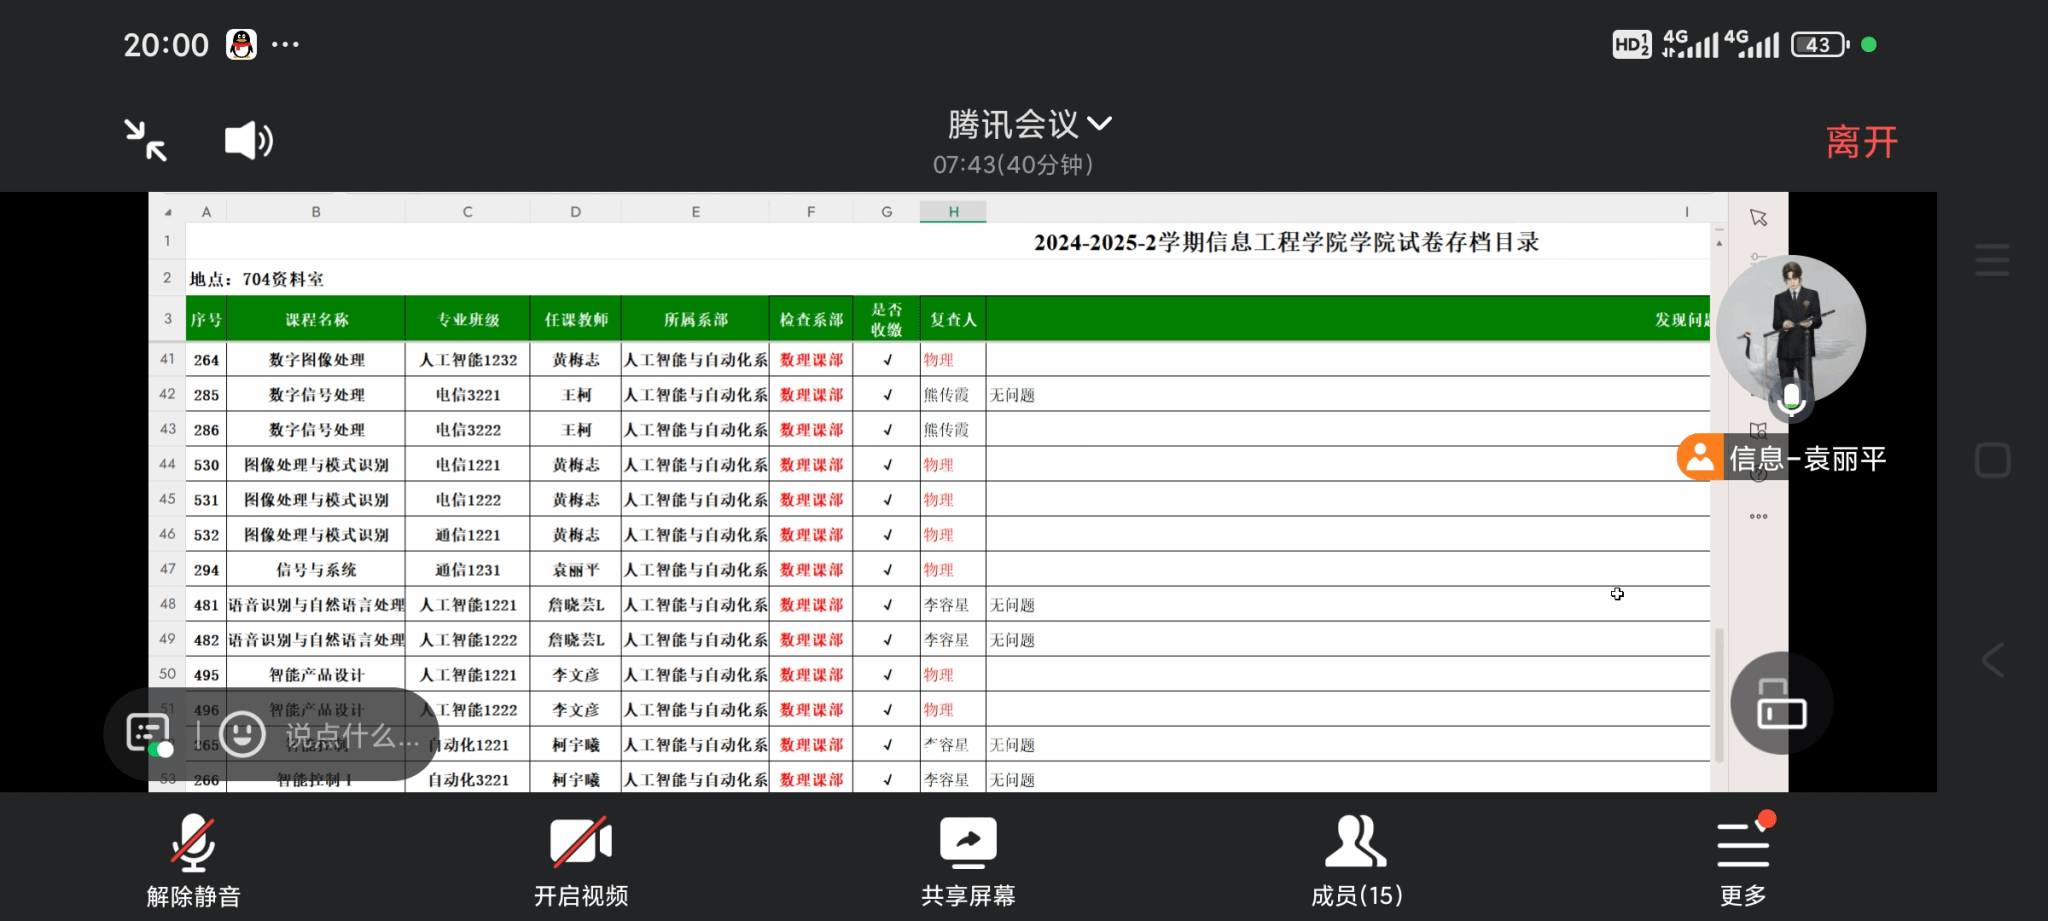The height and width of the screenshot is (921, 2048).
Task: Click the cursor pointer tool in sidebar
Action: click(1759, 218)
